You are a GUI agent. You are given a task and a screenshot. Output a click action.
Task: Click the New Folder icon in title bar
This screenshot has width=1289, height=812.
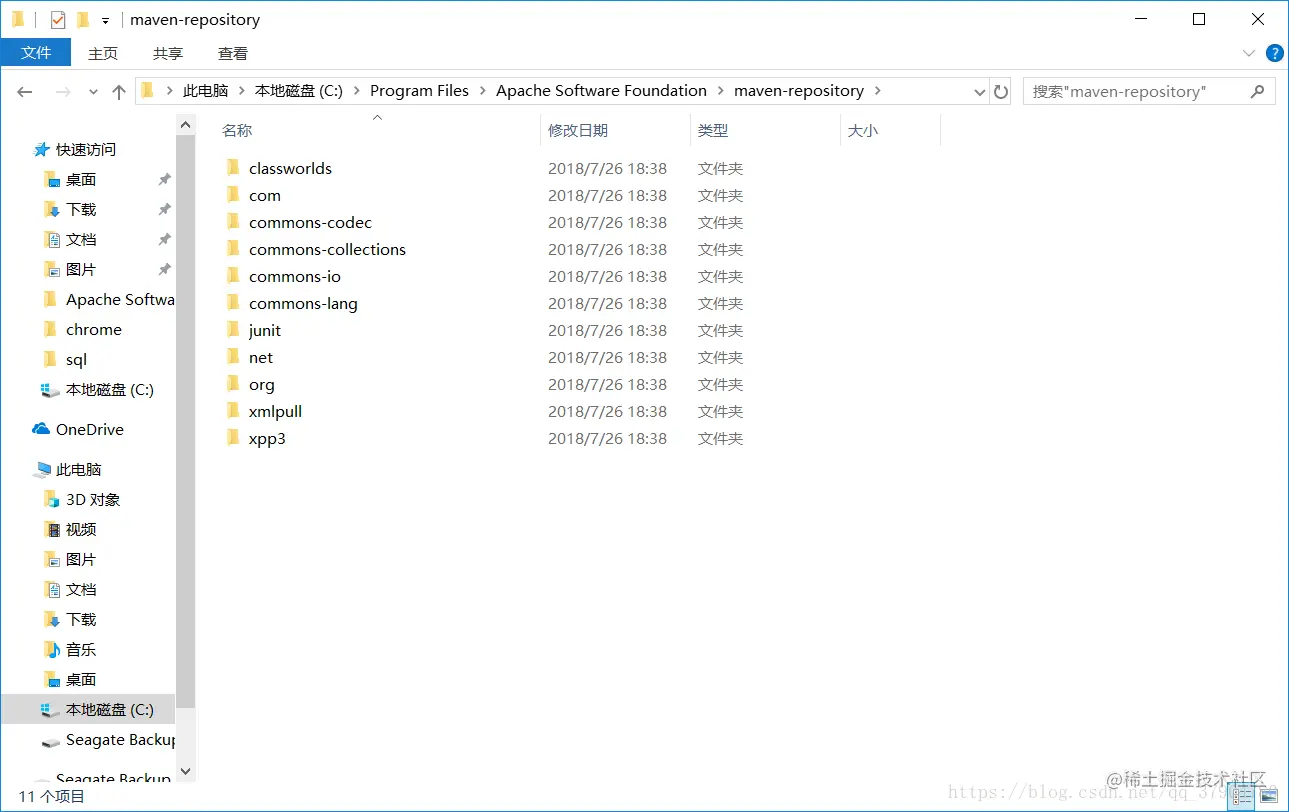83,19
